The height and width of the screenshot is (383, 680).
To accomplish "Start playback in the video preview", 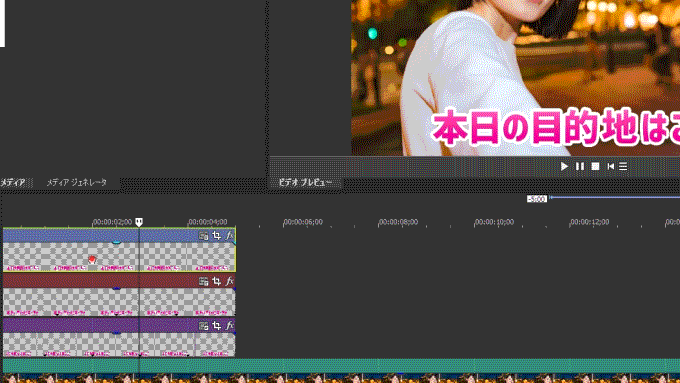I will tap(564, 167).
